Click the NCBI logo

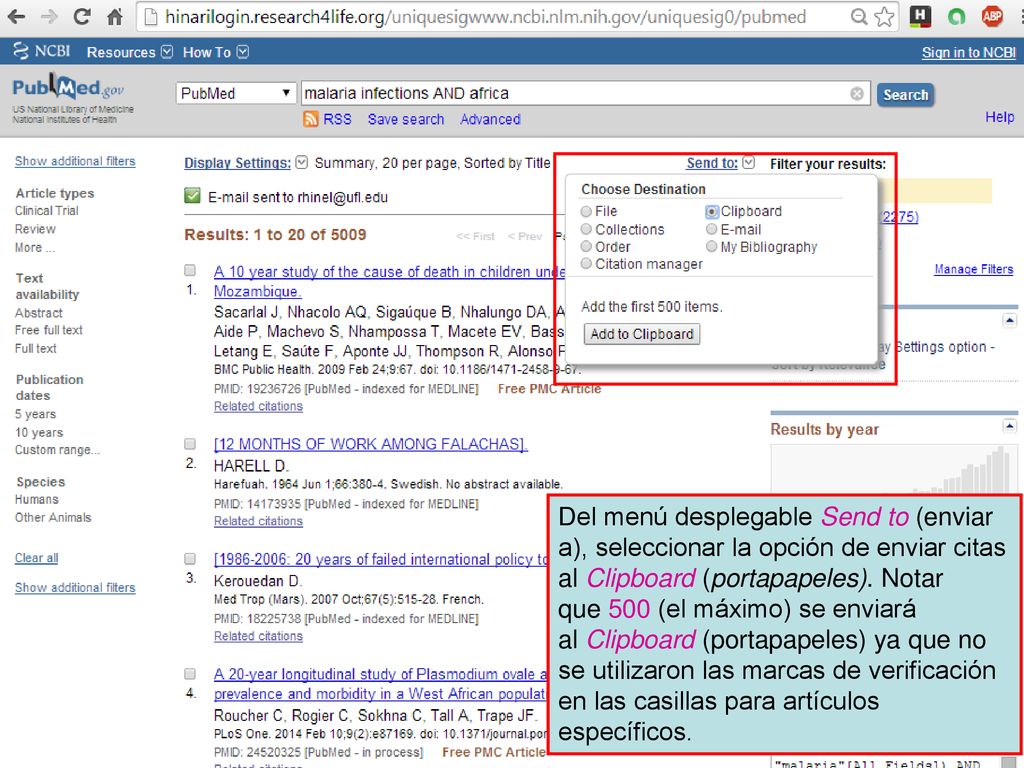(41, 51)
